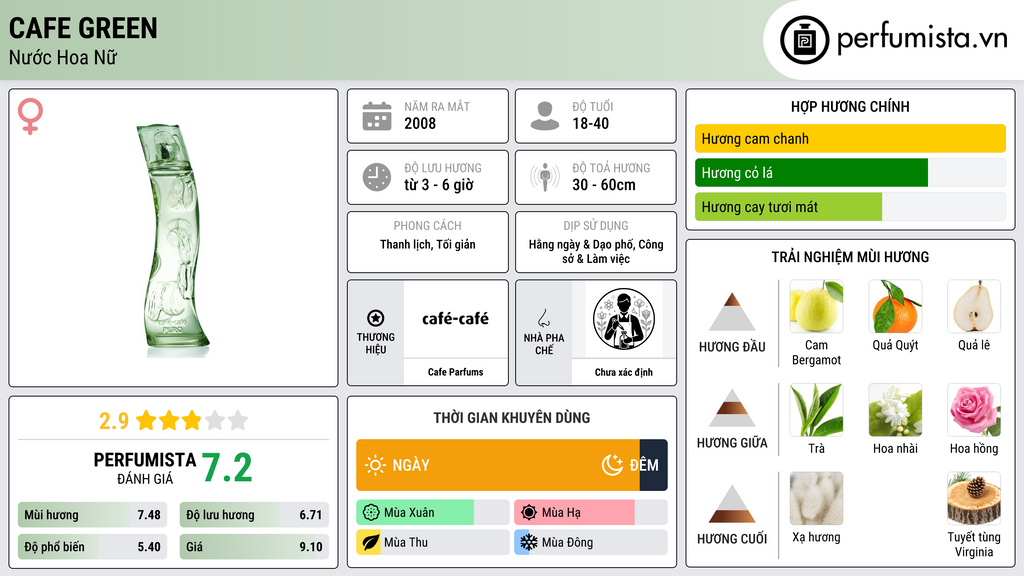Click the nose icon above Nhà Pha Chế

pyautogui.click(x=544, y=318)
